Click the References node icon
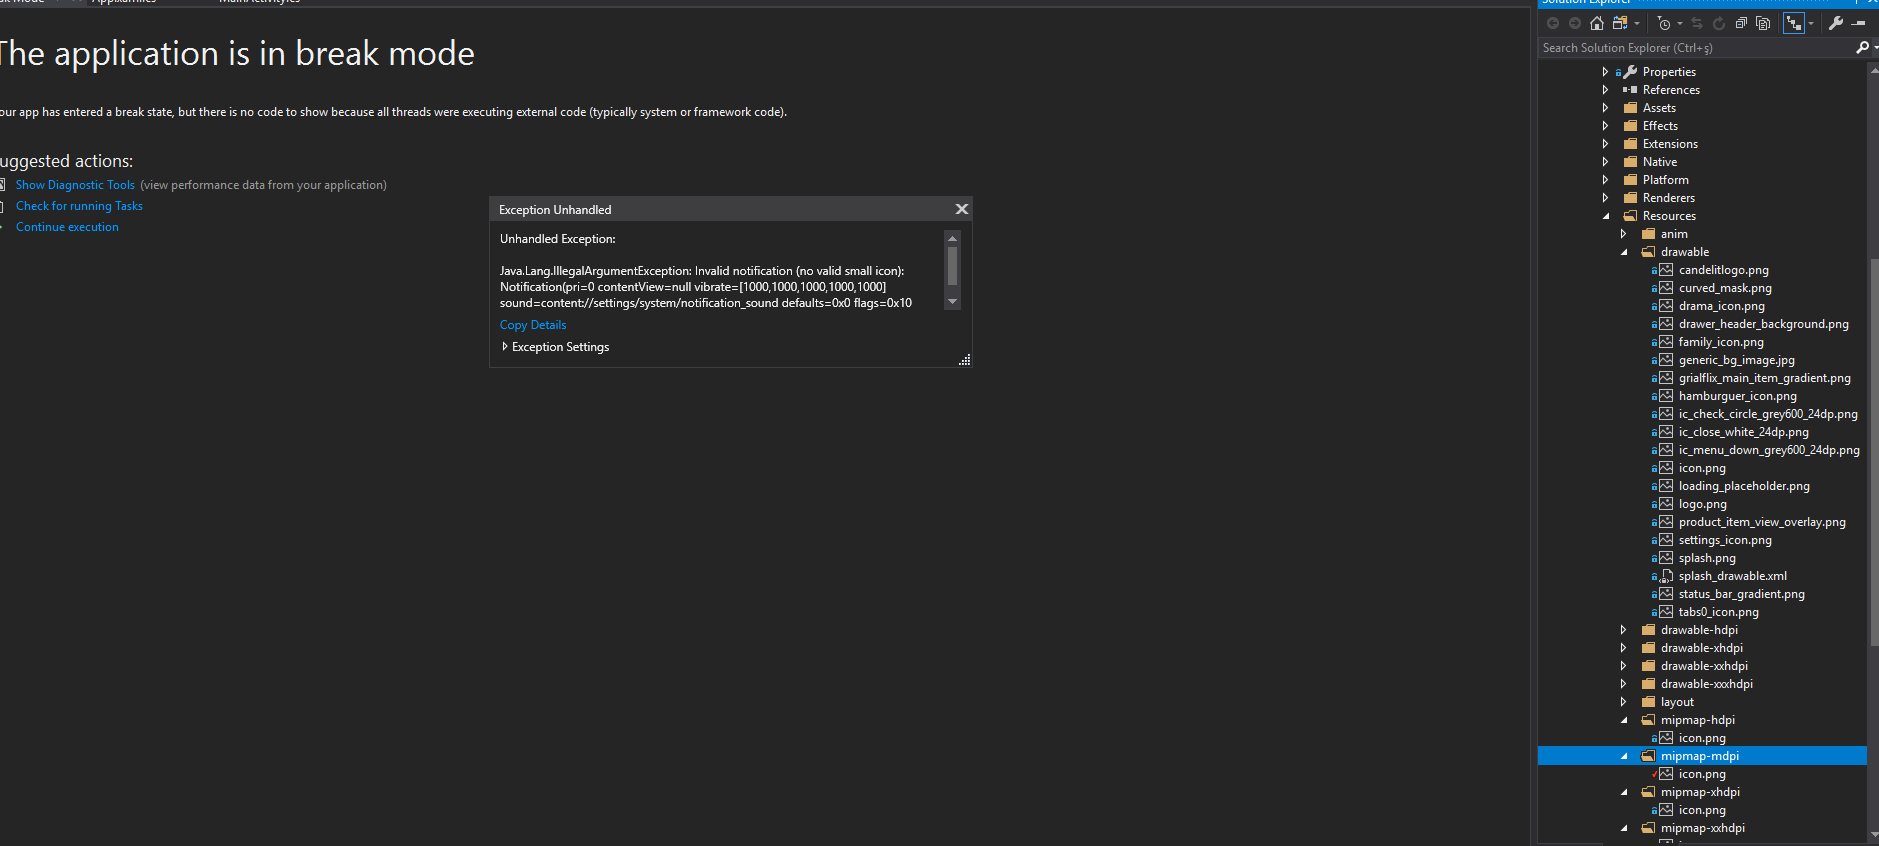This screenshot has width=1879, height=846. pyautogui.click(x=1630, y=90)
